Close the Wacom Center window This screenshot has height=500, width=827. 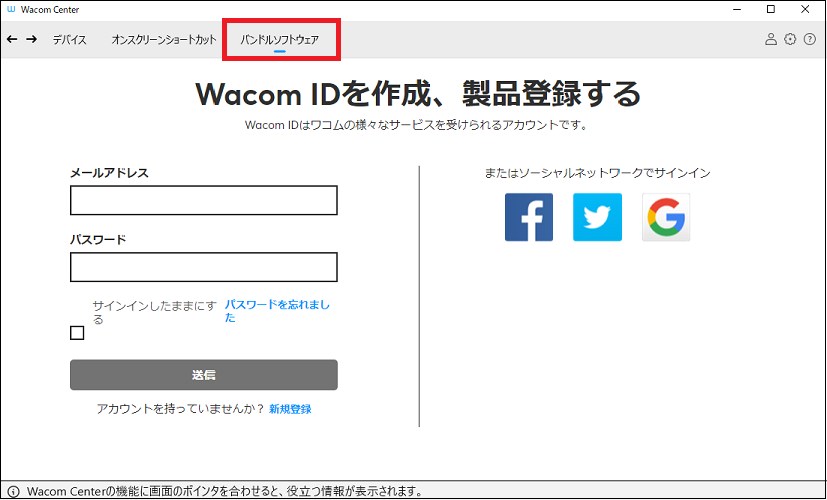(x=805, y=9)
